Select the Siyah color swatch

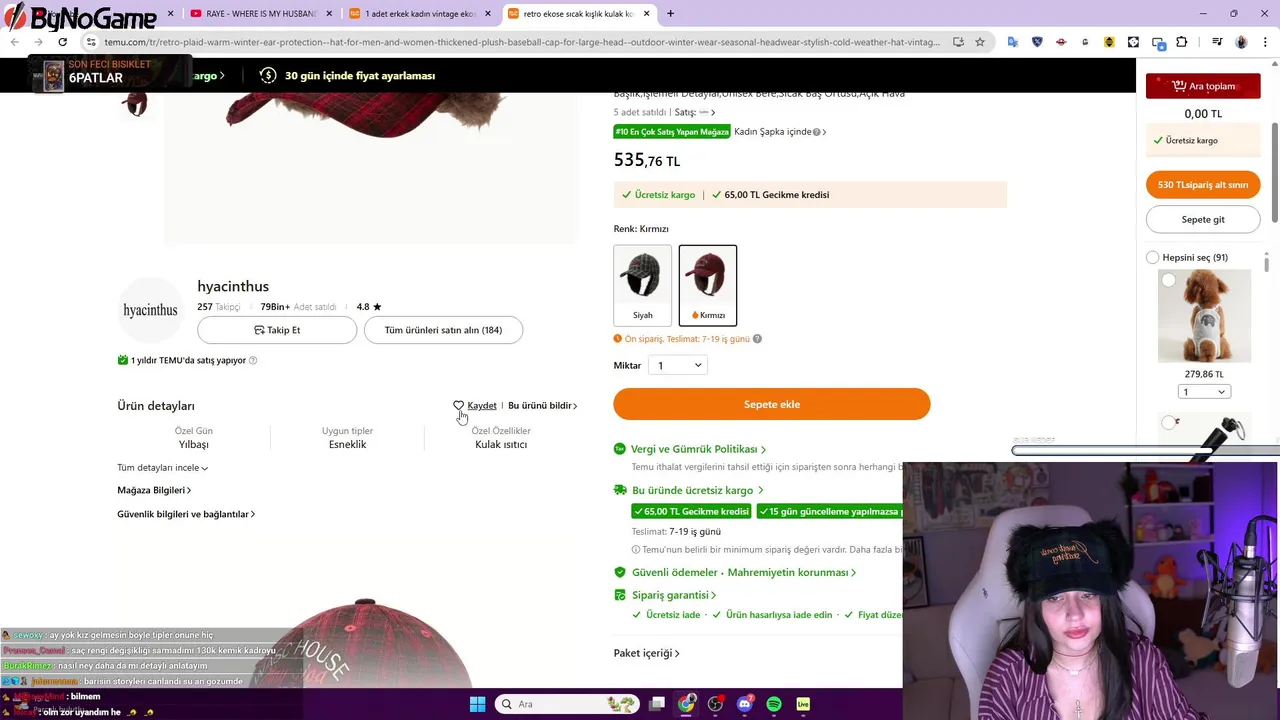click(642, 285)
